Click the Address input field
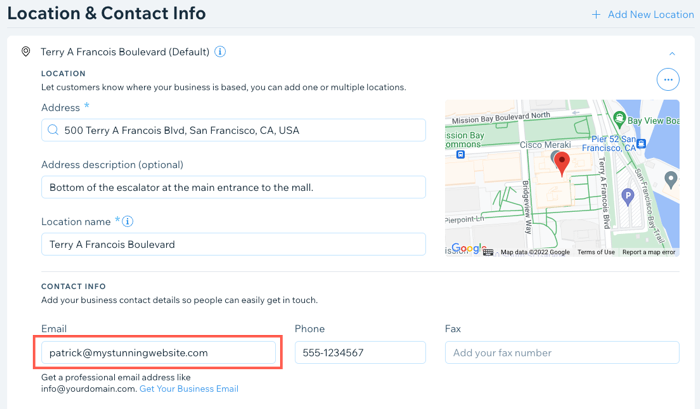 pyautogui.click(x=233, y=130)
